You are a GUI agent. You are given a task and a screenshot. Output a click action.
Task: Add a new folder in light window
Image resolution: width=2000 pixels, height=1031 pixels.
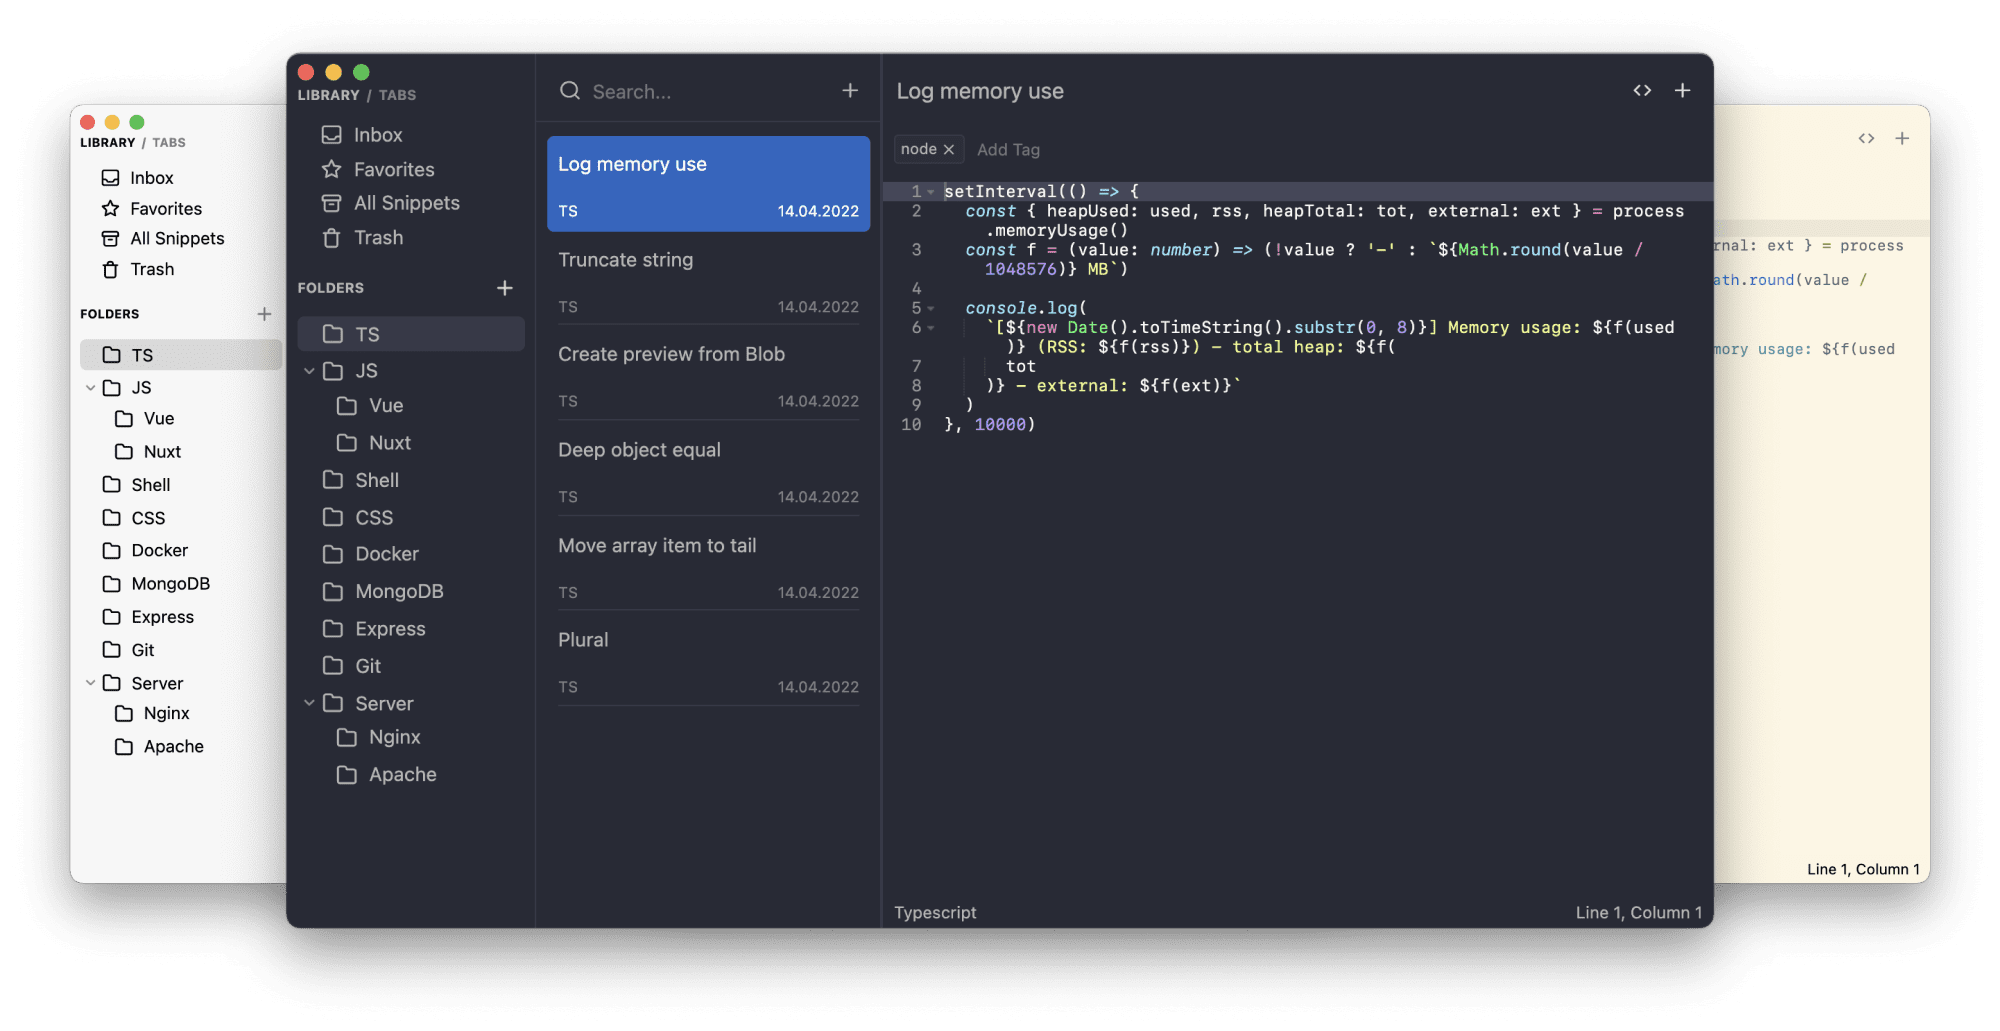(x=264, y=314)
